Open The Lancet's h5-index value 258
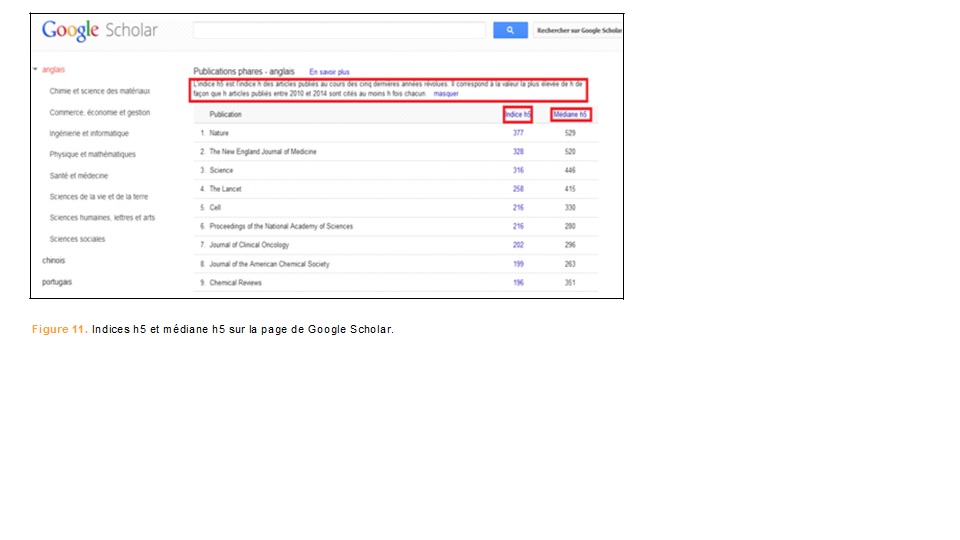 coord(518,189)
